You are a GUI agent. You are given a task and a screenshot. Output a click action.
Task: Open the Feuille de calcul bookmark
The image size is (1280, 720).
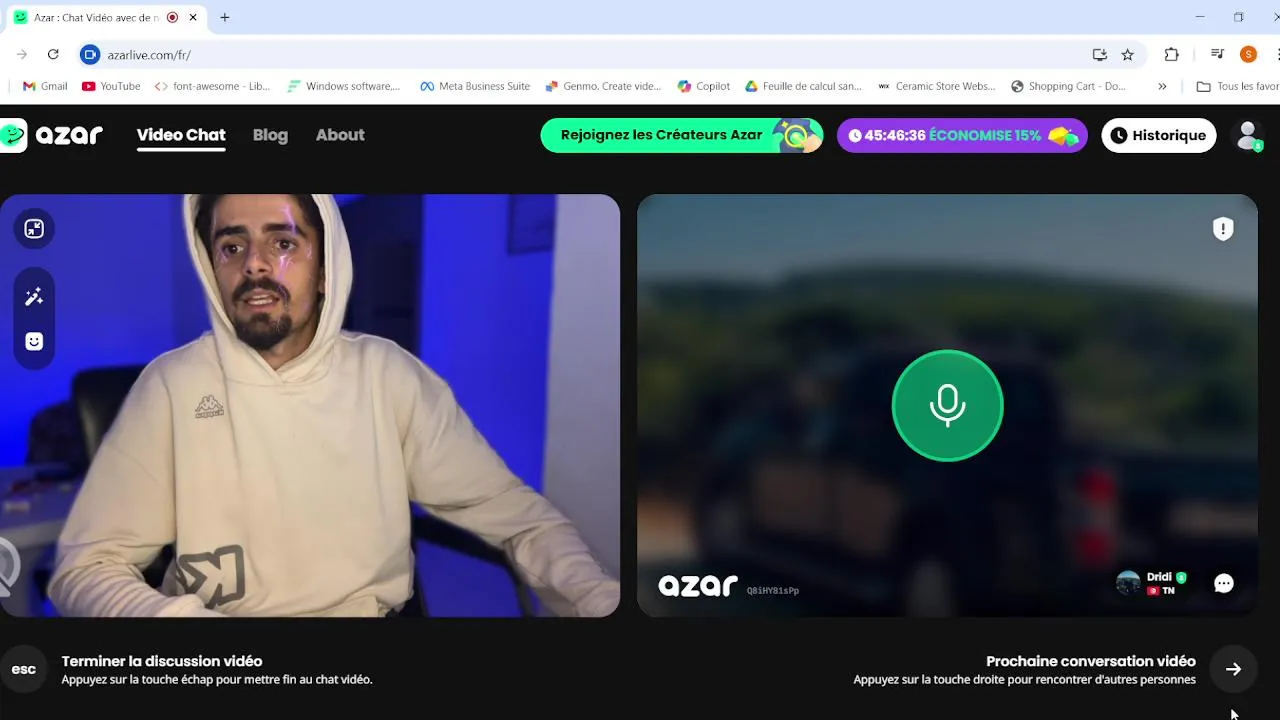(803, 86)
